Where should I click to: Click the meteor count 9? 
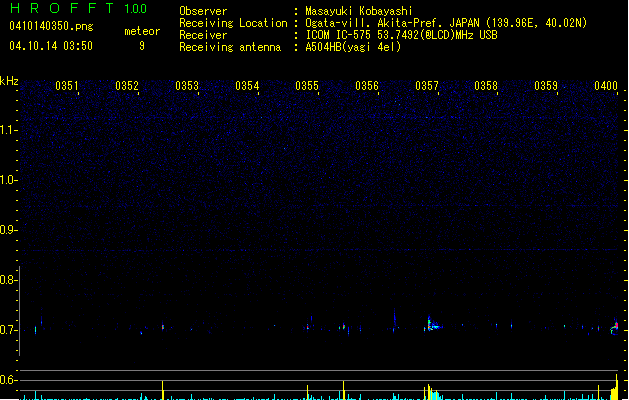tap(142, 46)
